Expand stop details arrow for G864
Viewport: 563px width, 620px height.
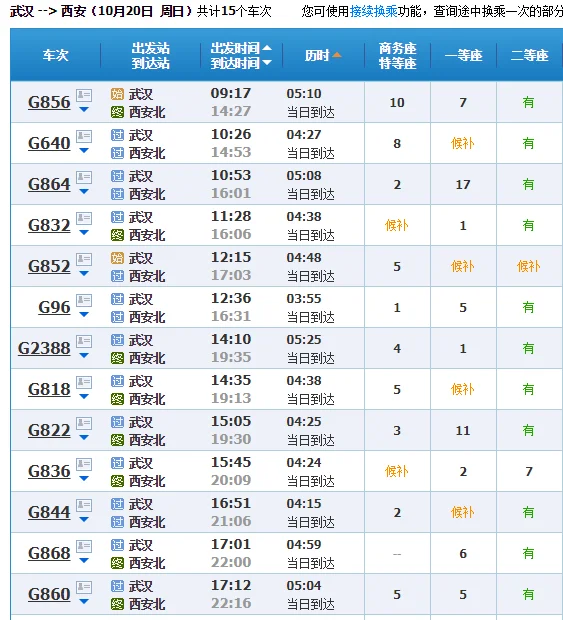coord(84,192)
